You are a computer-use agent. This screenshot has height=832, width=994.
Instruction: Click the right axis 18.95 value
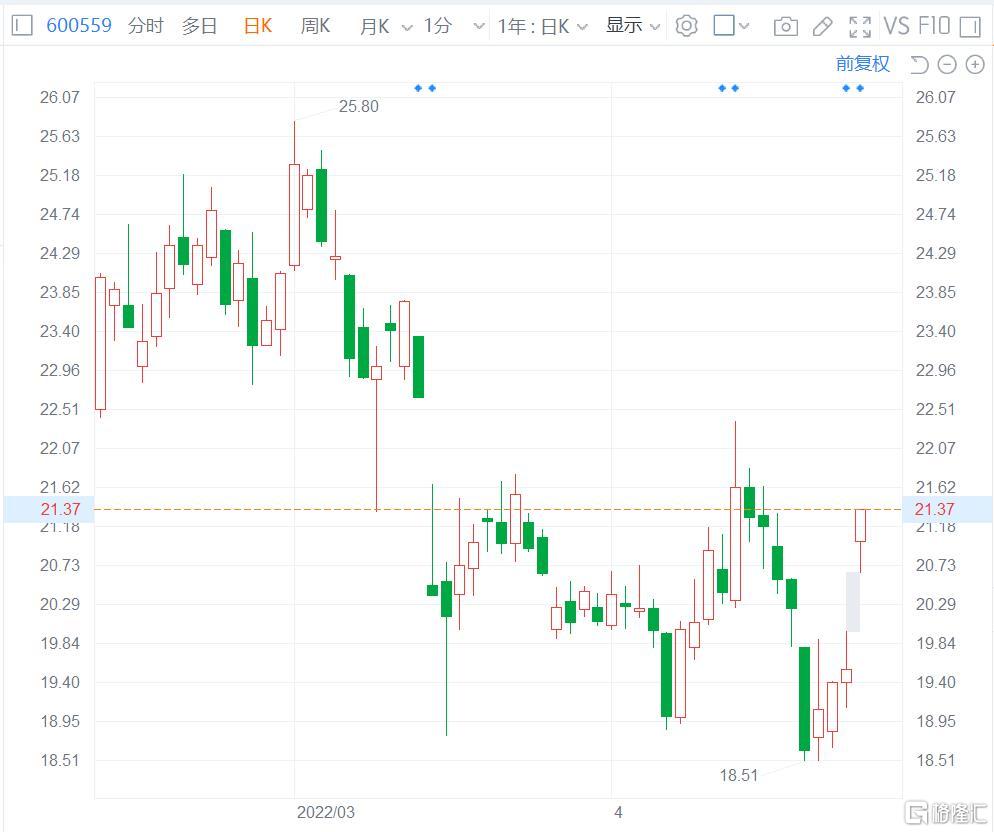[936, 721]
